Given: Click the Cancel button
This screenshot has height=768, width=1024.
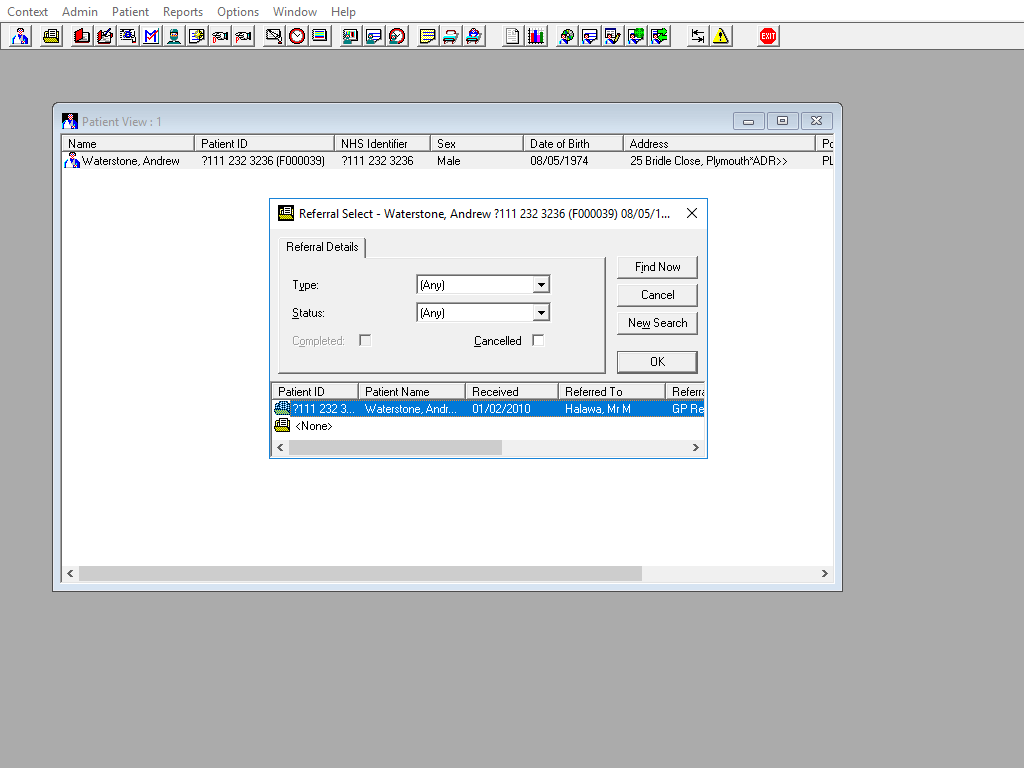Looking at the screenshot, I should [x=657, y=295].
